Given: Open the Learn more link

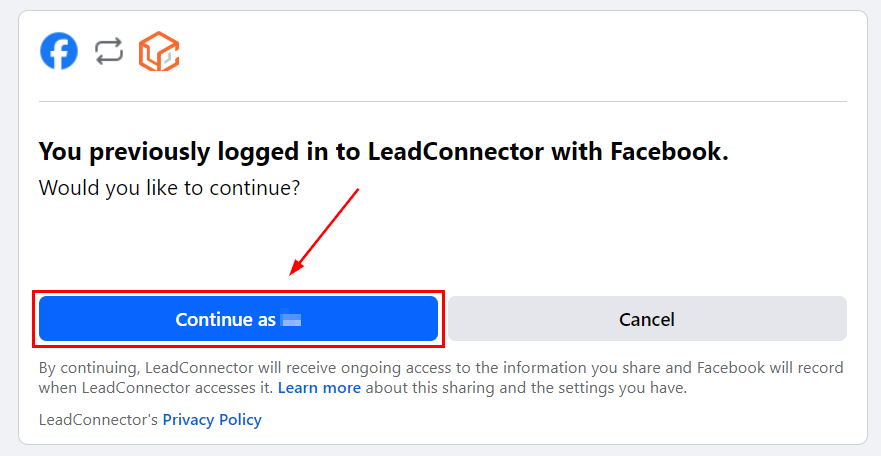Looking at the screenshot, I should 319,387.
